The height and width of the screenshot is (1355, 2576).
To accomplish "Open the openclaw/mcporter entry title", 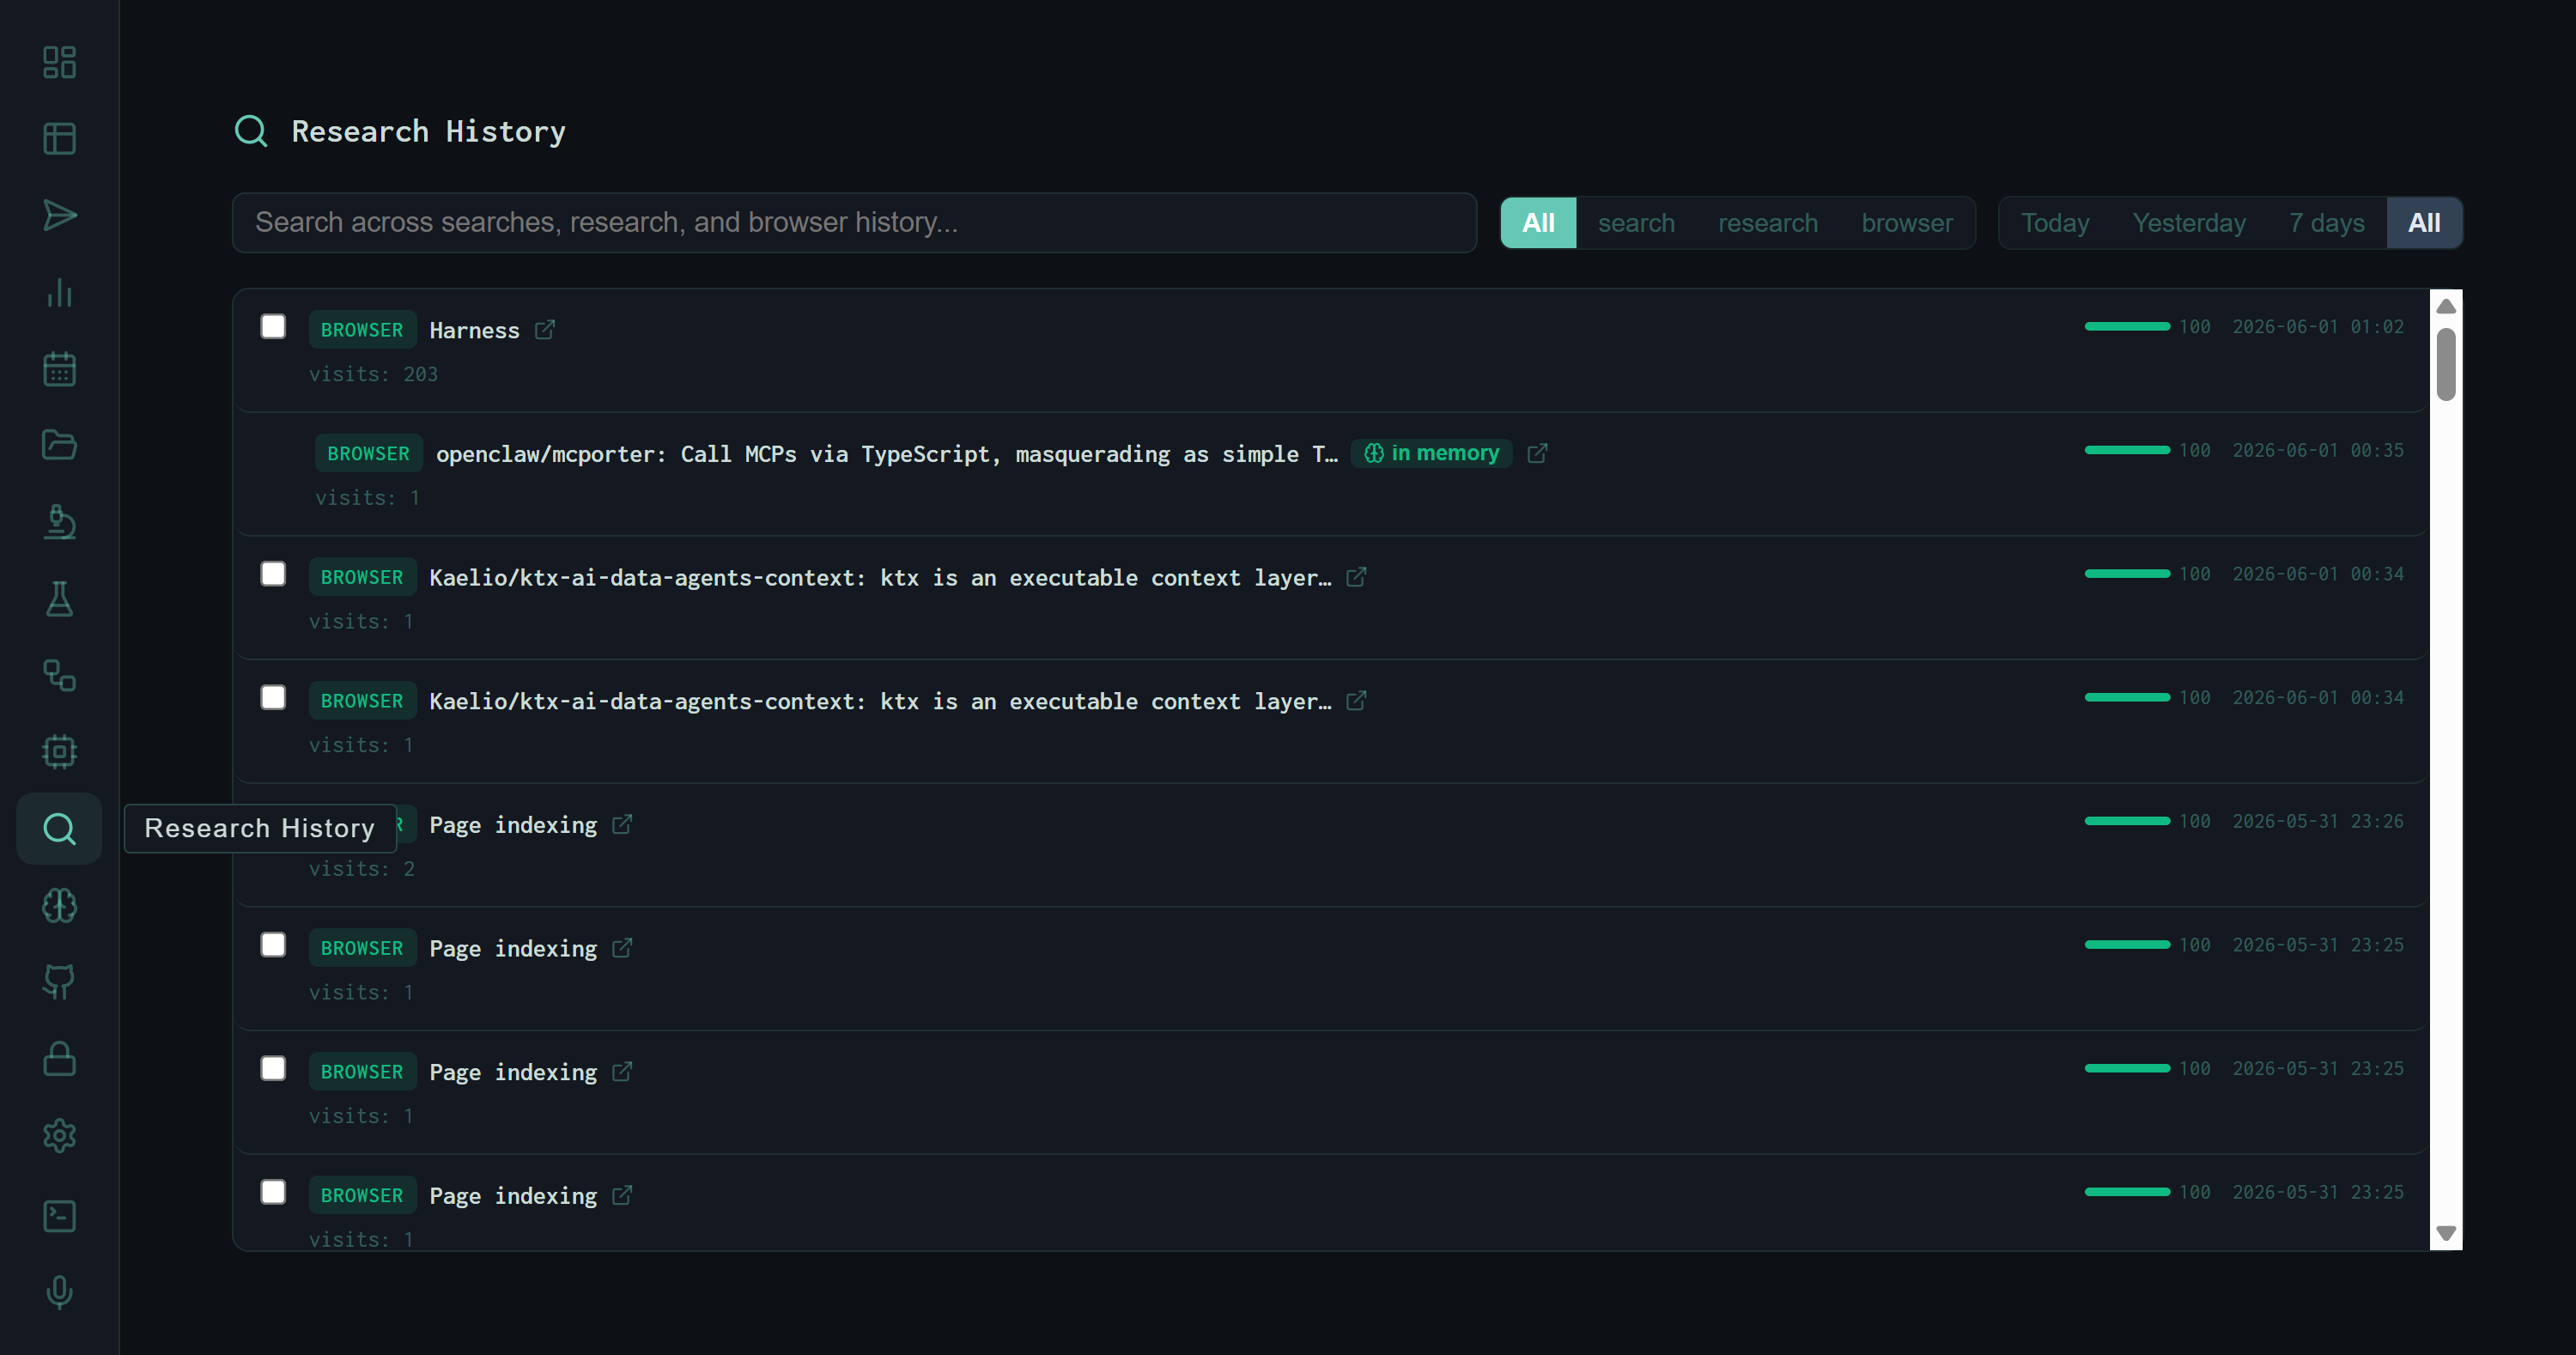I will (887, 454).
